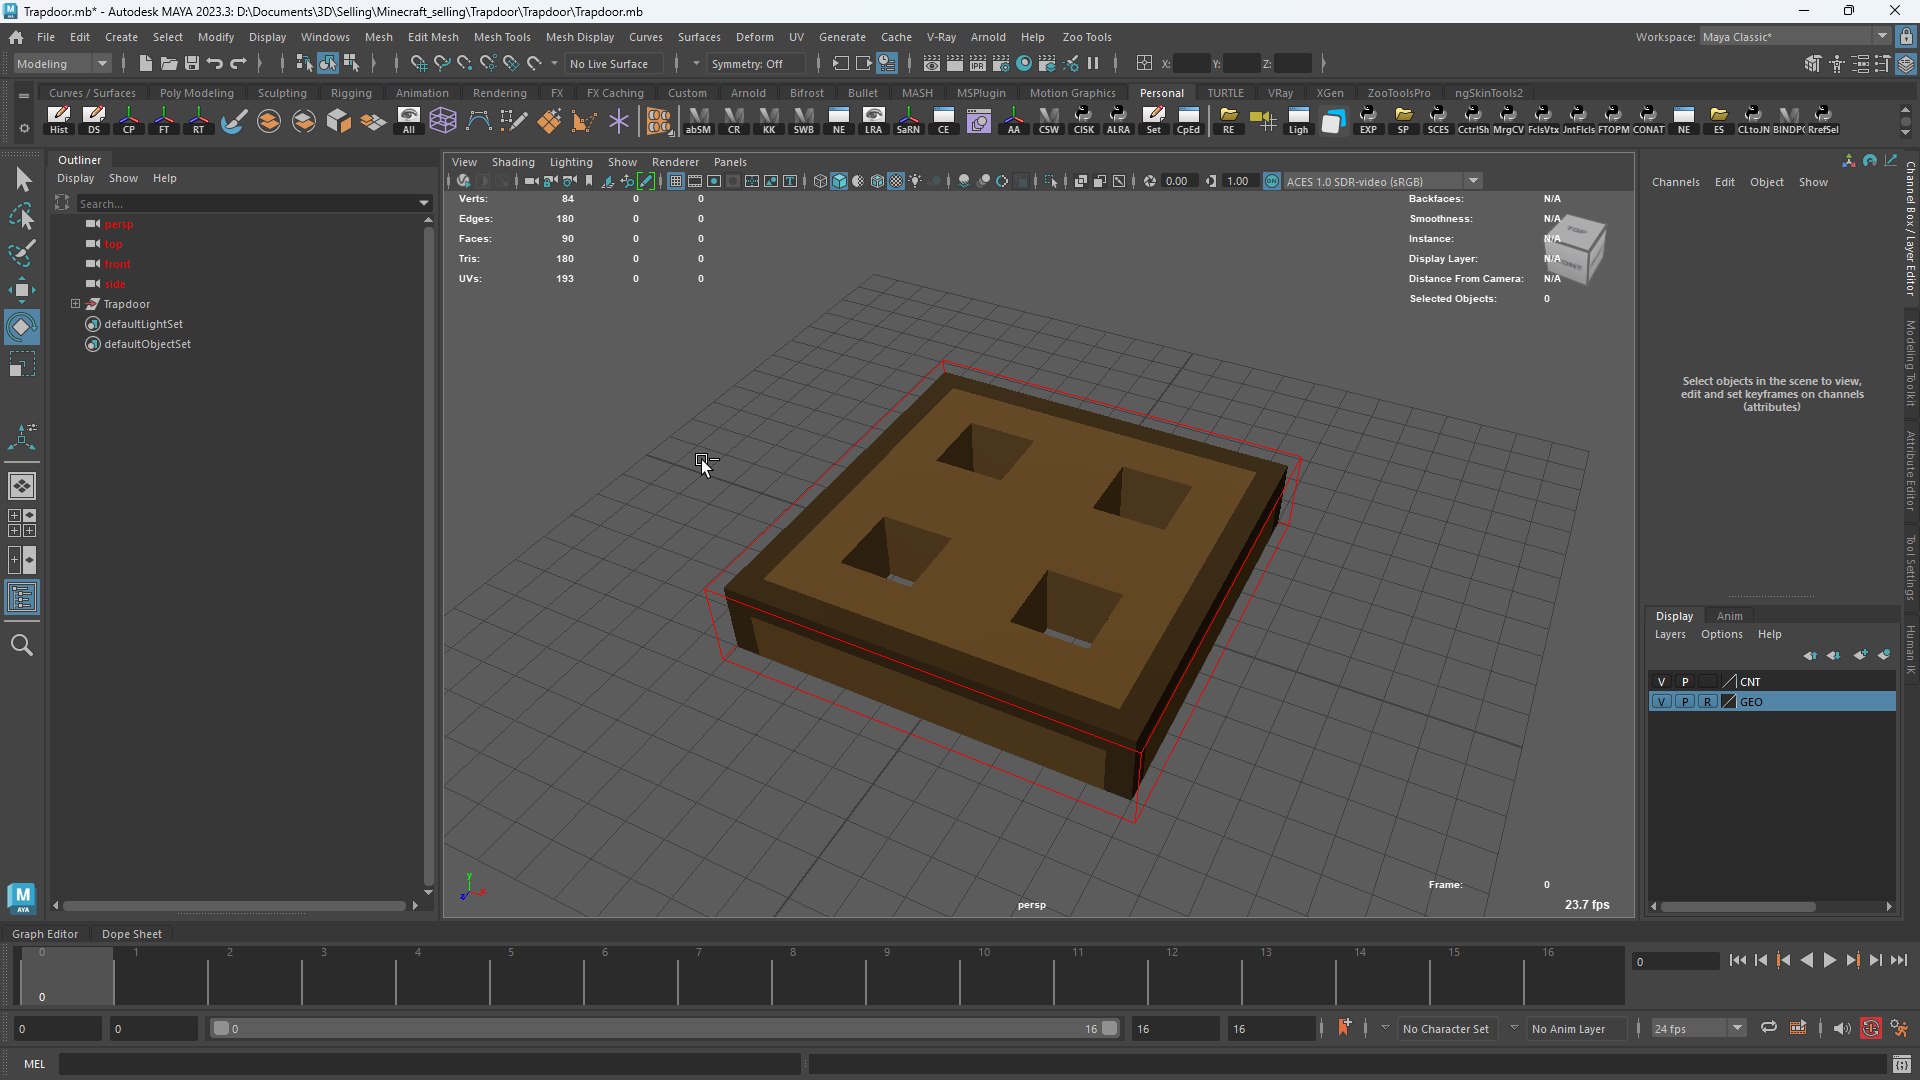Expand the Trapdoor node in Outliner
The image size is (1920, 1080).
pyautogui.click(x=75, y=304)
